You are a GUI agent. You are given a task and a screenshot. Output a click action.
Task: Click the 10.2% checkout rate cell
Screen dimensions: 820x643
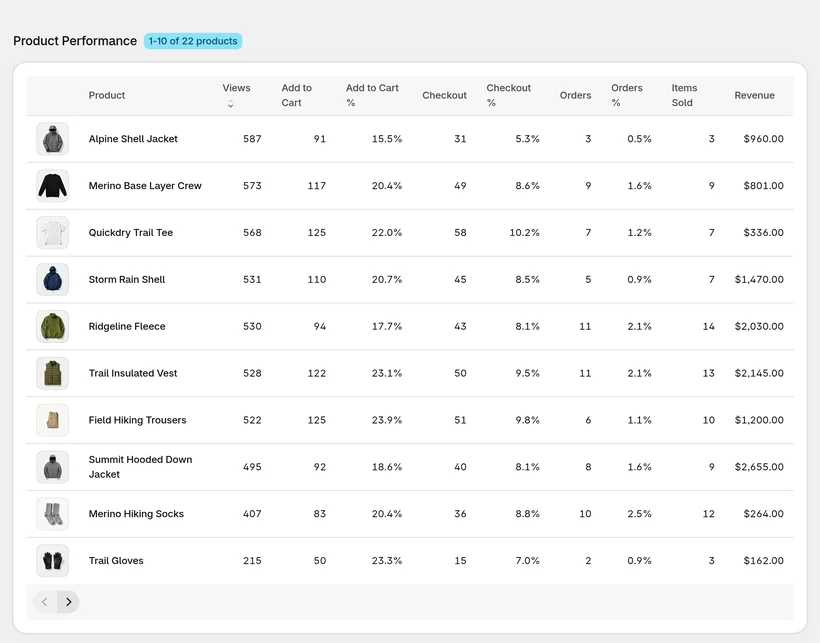pyautogui.click(x=525, y=233)
